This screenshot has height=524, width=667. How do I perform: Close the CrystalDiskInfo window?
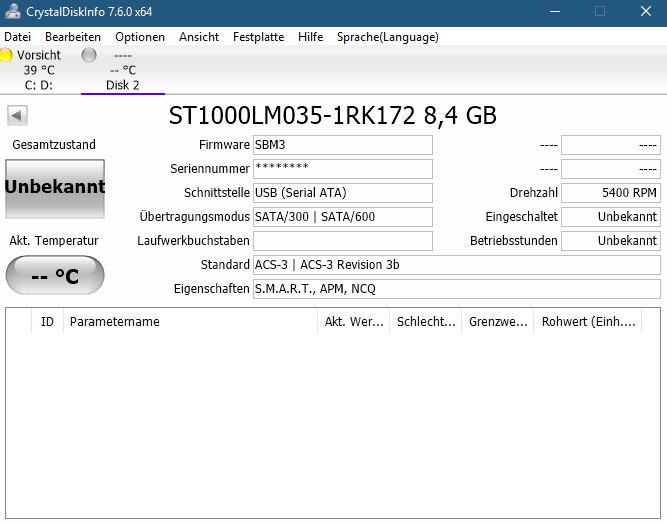[646, 11]
